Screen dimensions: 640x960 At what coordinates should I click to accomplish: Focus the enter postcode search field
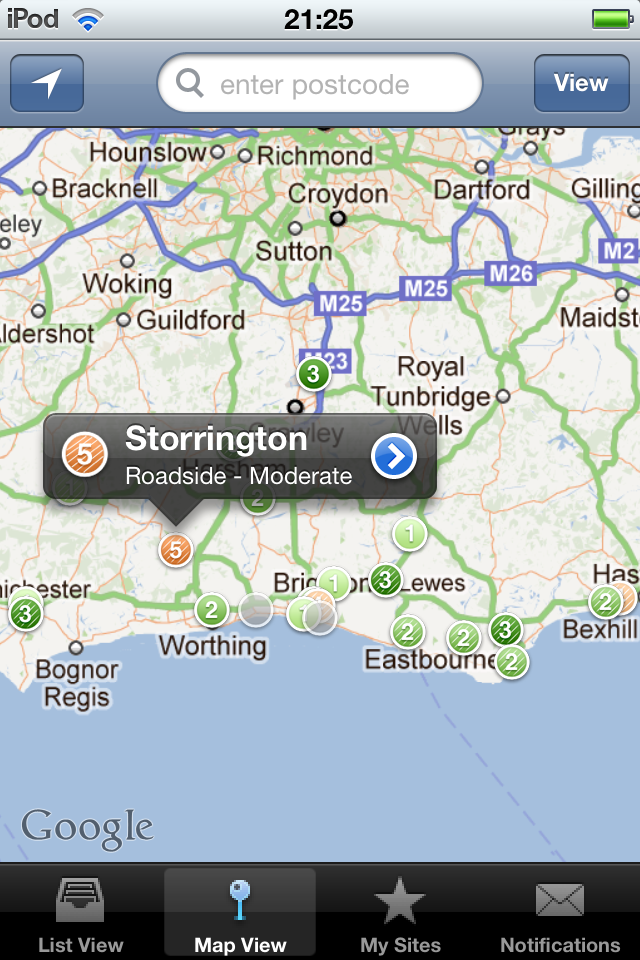320,83
